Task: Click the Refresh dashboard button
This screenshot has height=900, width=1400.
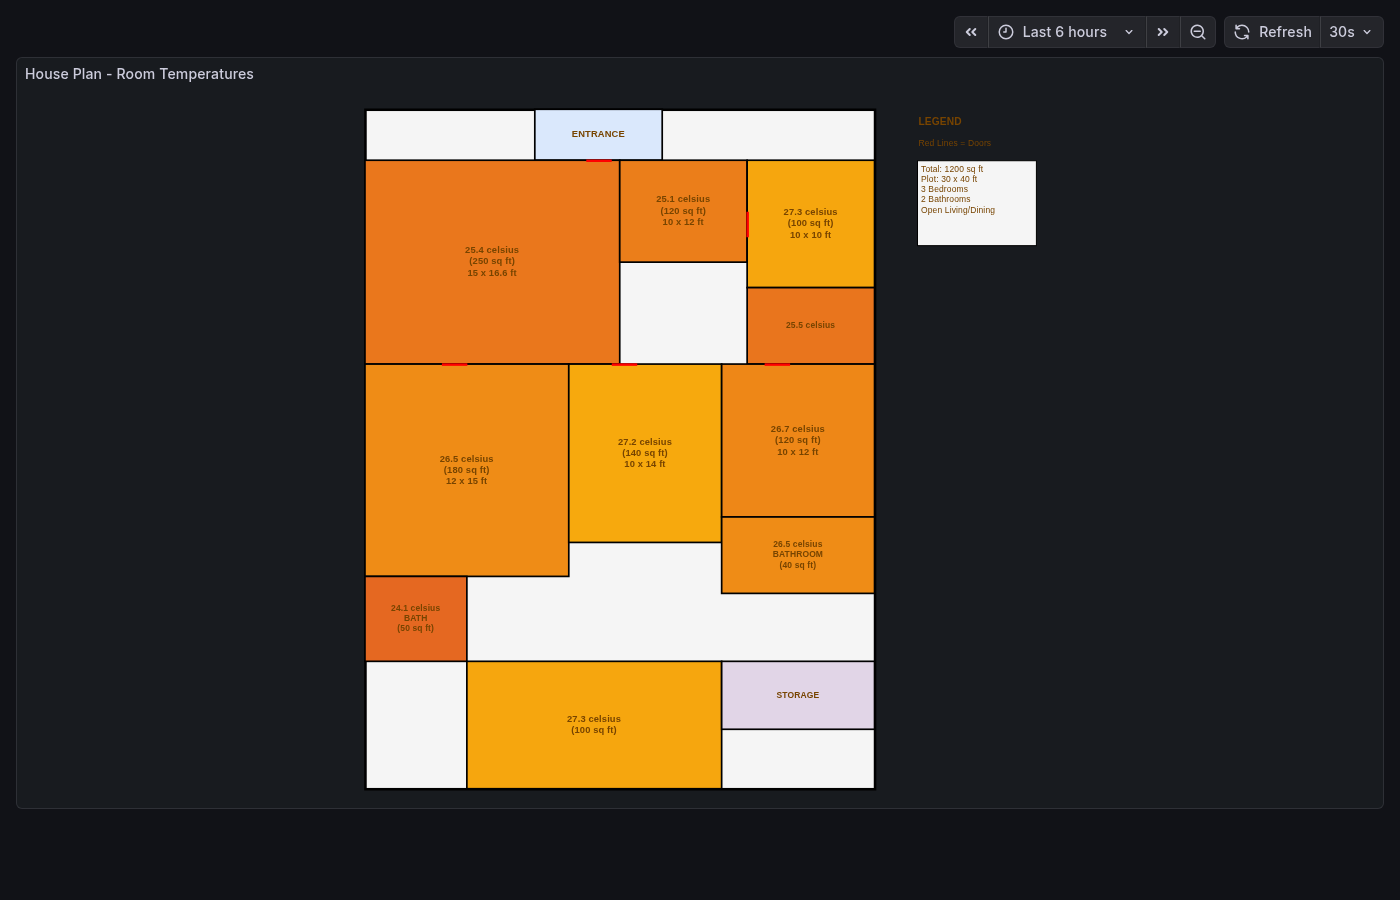Action: click(x=1272, y=32)
